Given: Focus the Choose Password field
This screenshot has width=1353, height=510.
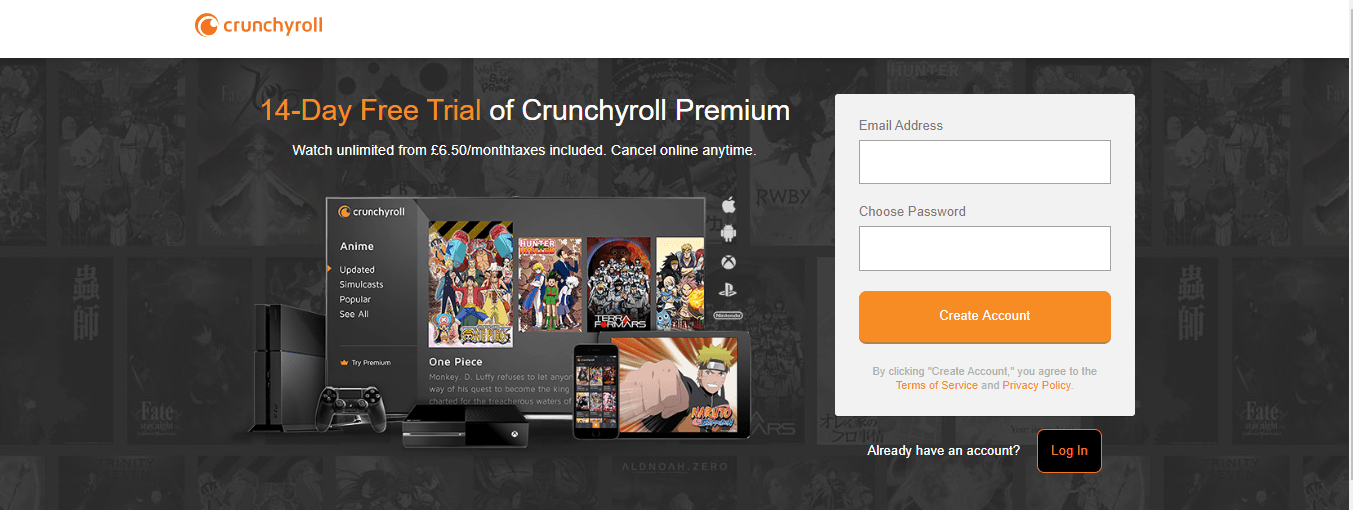Looking at the screenshot, I should 985,248.
